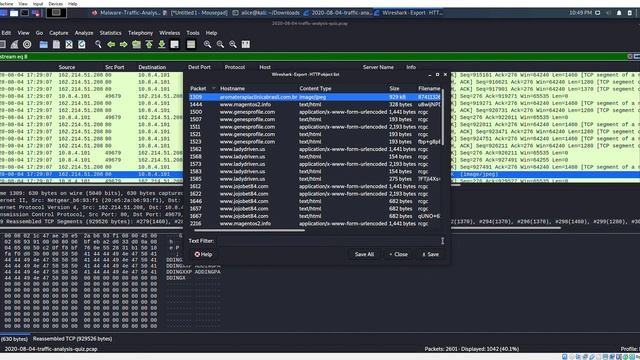Open VirtualBox Input menu

pos(38,4)
